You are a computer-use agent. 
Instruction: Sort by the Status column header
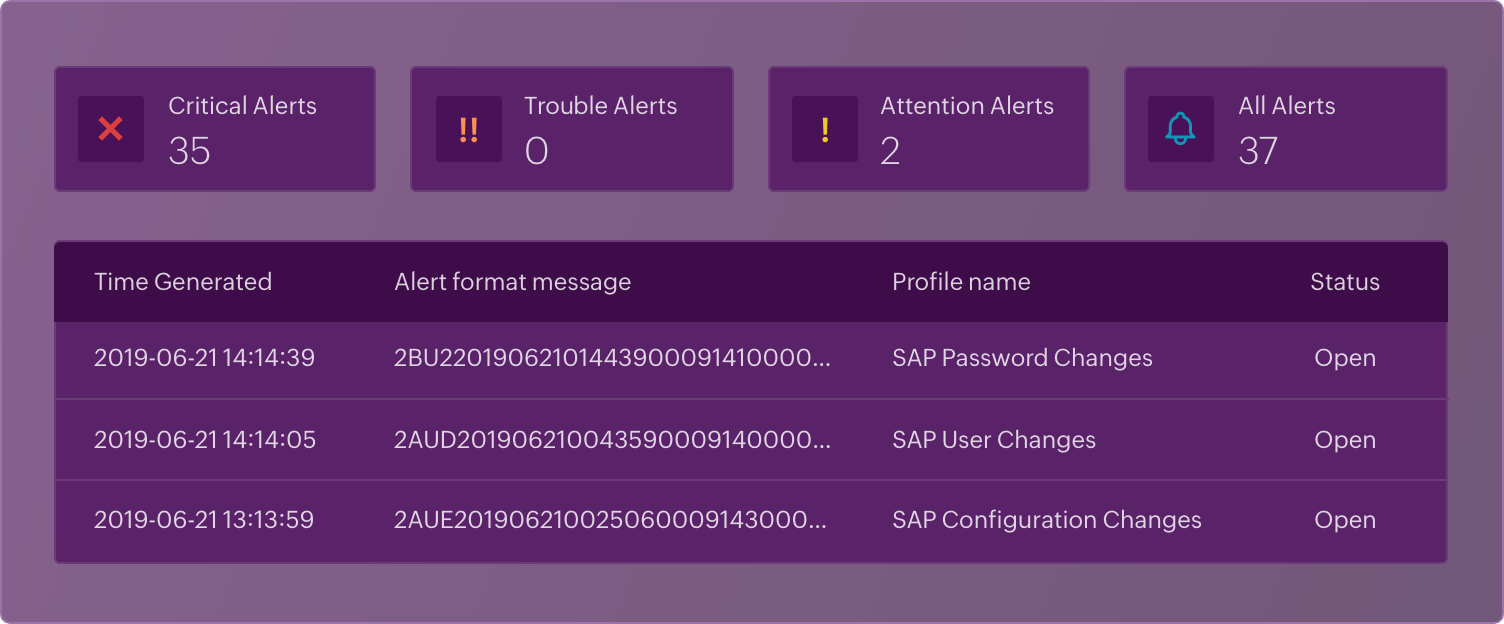coord(1345,282)
